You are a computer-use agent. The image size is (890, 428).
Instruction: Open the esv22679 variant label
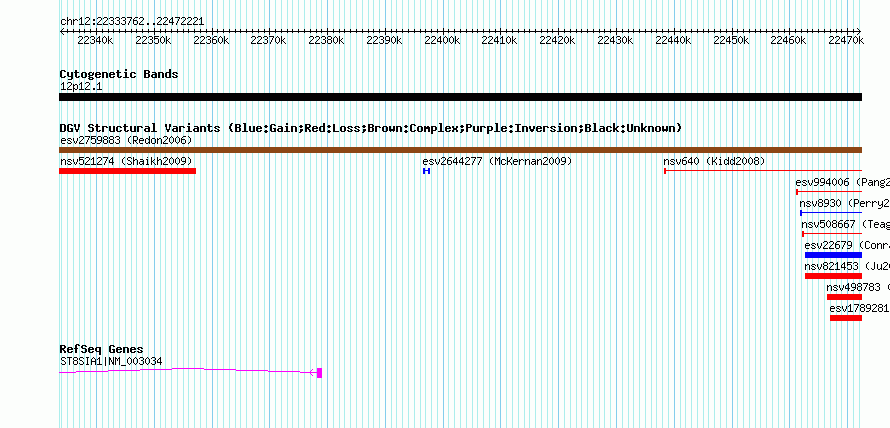(x=847, y=245)
